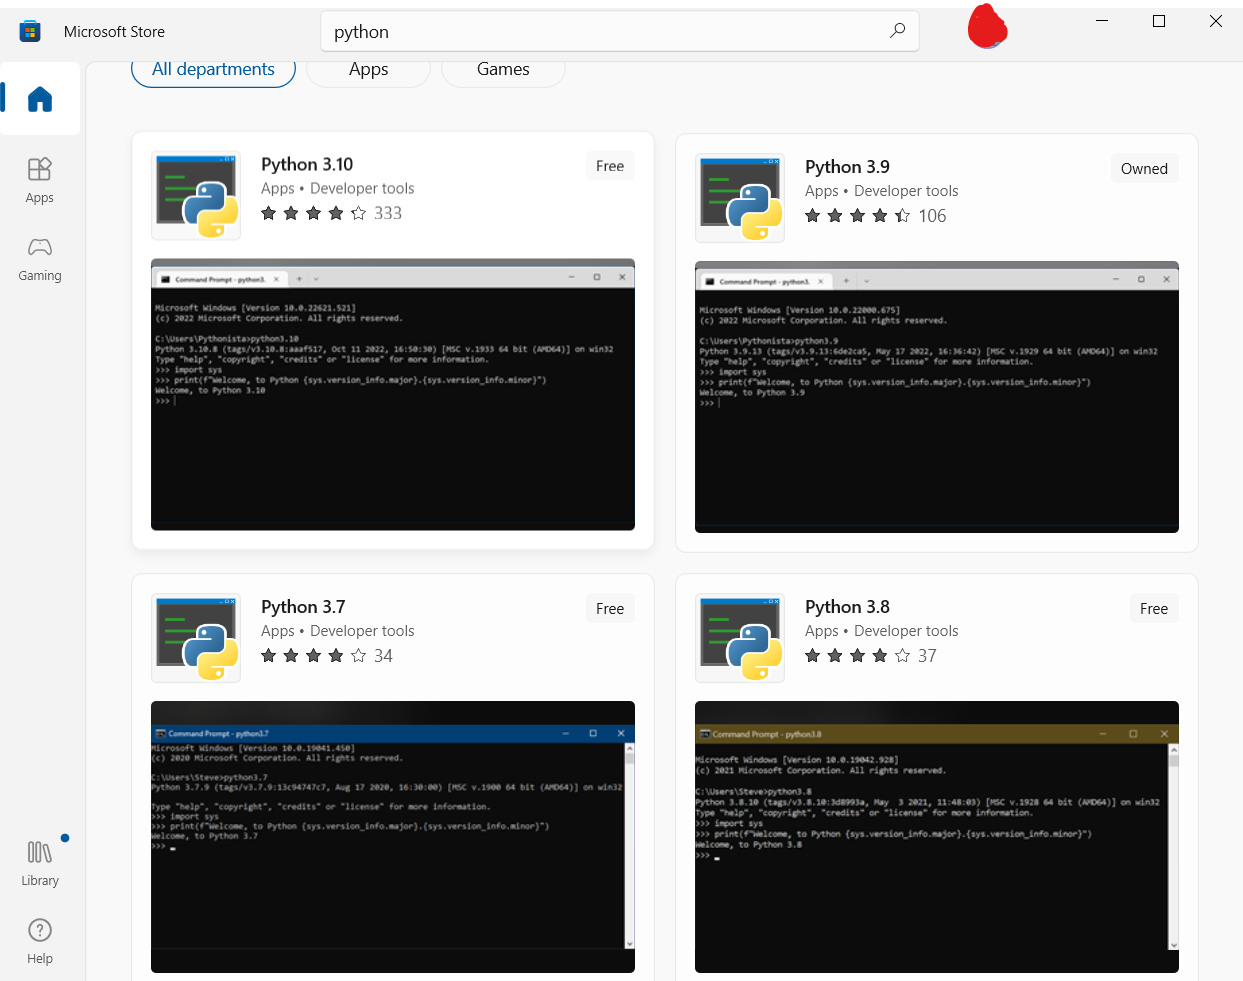Click the Free button for Python 3.10
The image size is (1243, 981).
(610, 166)
